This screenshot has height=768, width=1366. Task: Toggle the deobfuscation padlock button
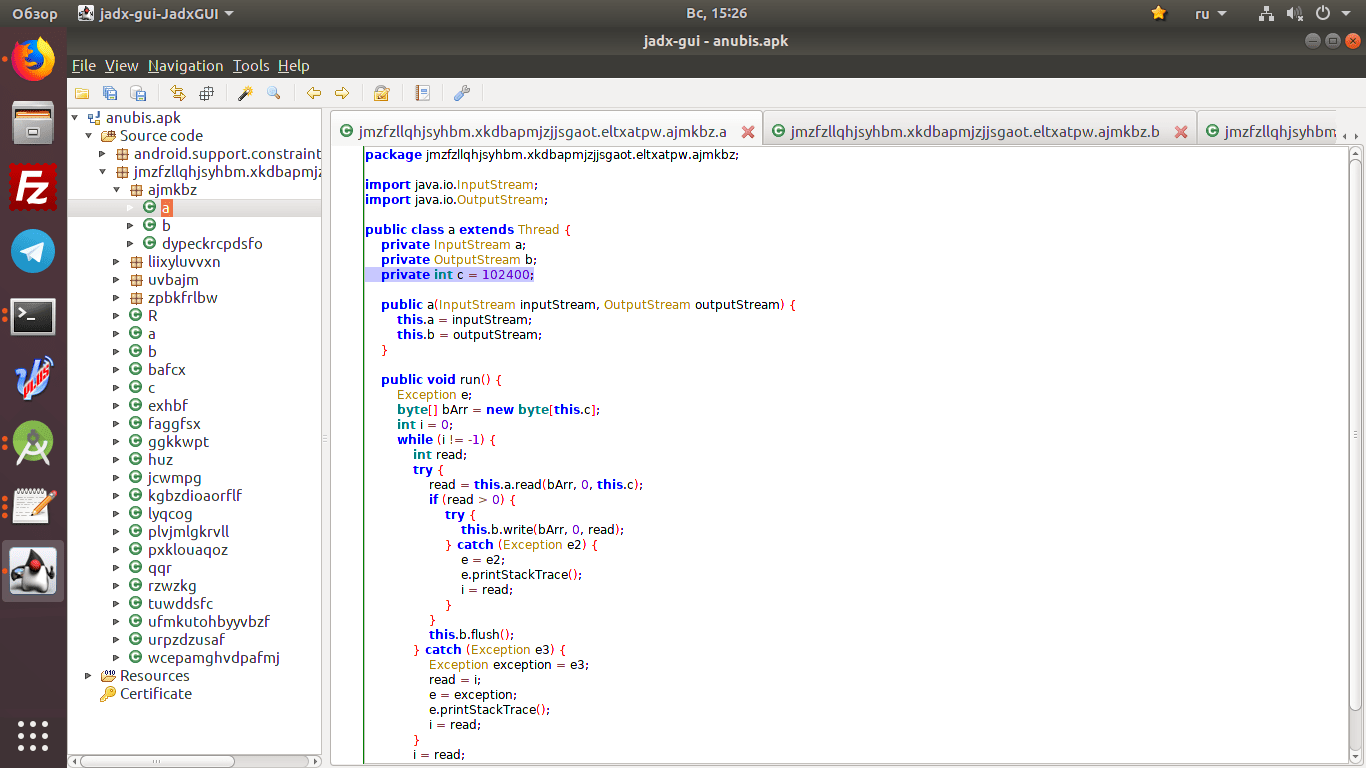tap(381, 93)
